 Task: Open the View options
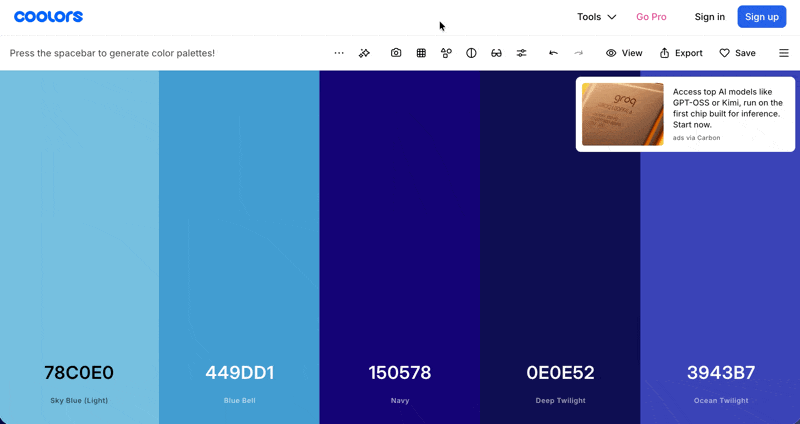[x=624, y=53]
